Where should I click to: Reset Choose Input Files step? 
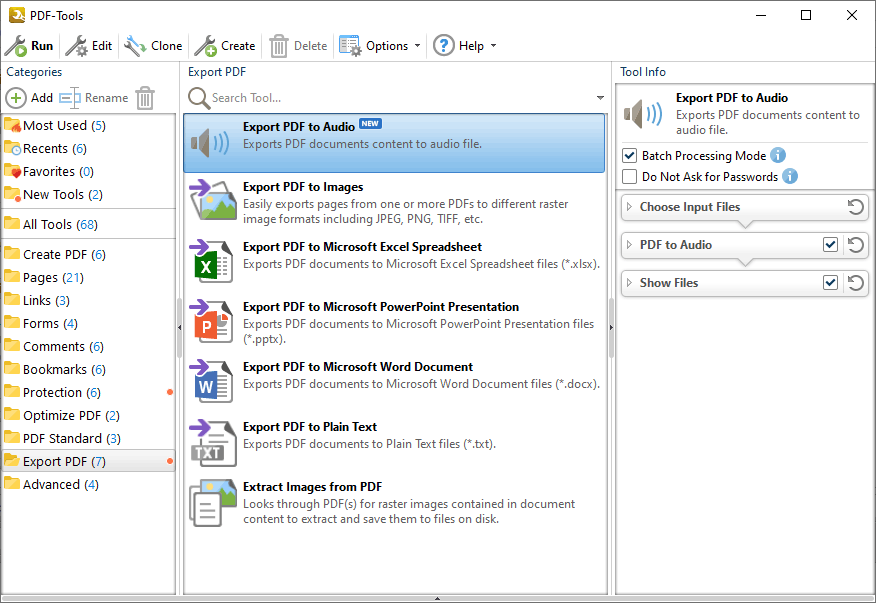click(855, 207)
